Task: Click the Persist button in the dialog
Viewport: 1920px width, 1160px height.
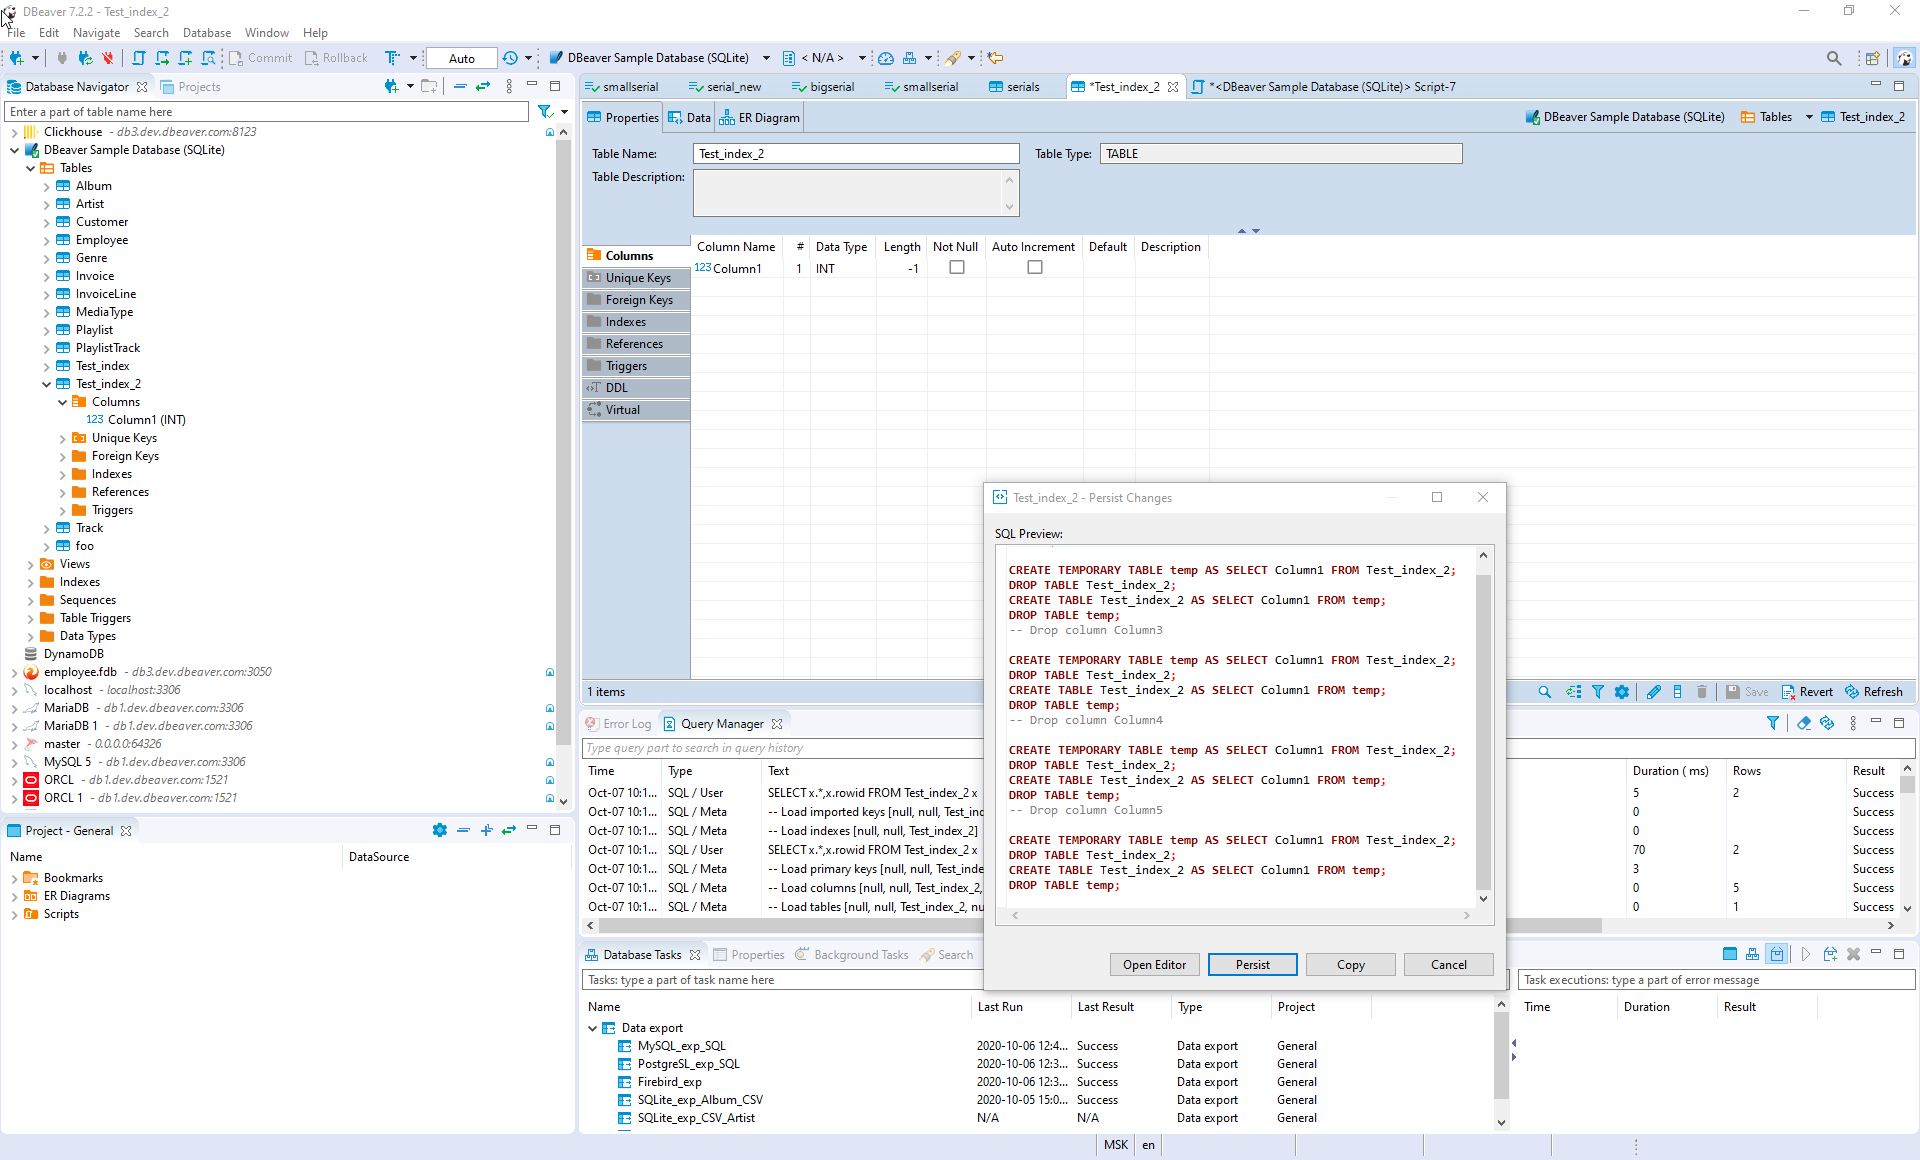Action: point(1252,964)
